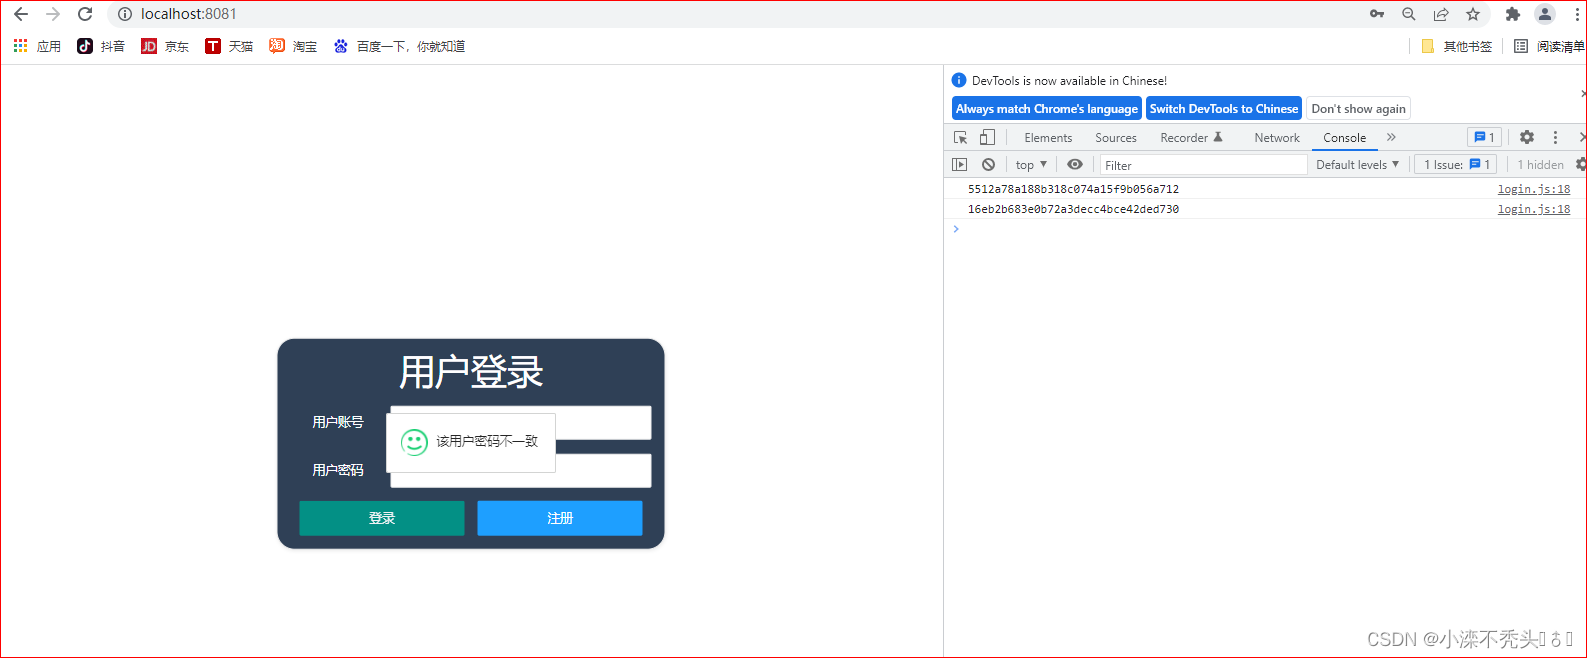Open the 京东 bookmark

(165, 46)
